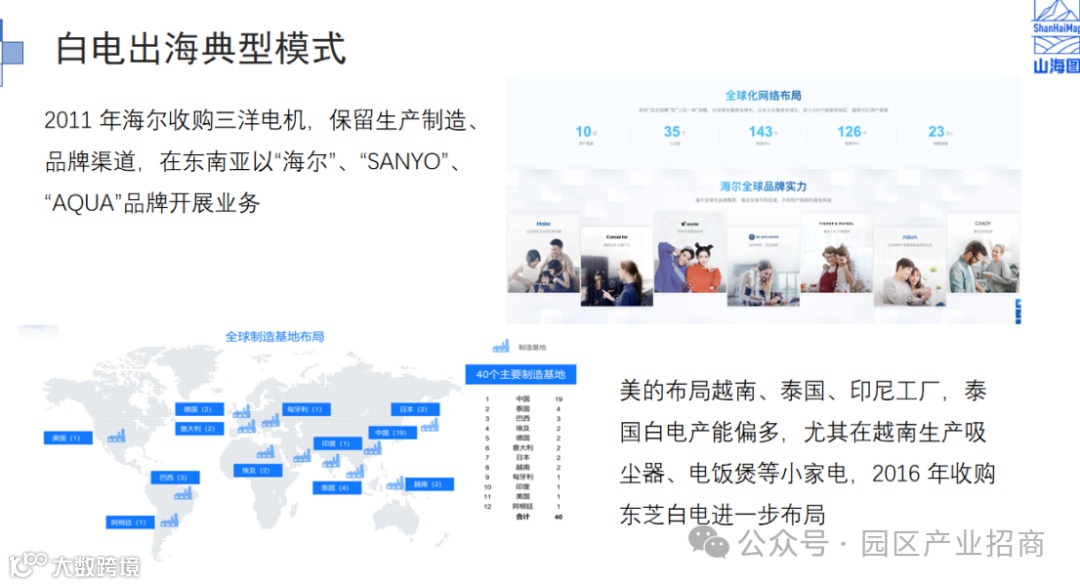Click the ShanHaiMap logo in the top corner
This screenshot has height=586, width=1080.
(x=1055, y=37)
